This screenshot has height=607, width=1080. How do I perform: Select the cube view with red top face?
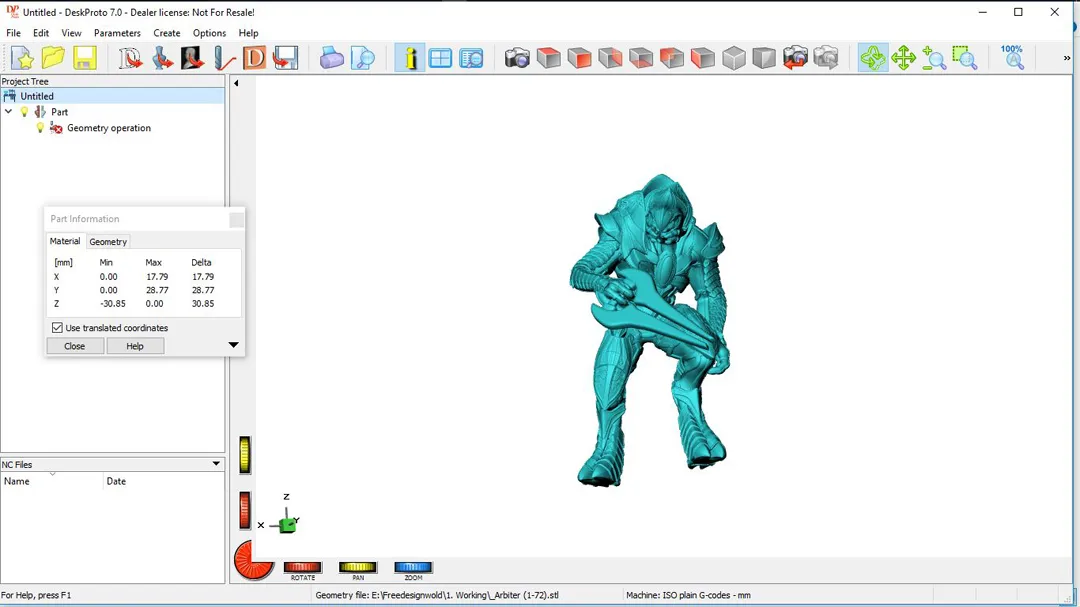[548, 58]
